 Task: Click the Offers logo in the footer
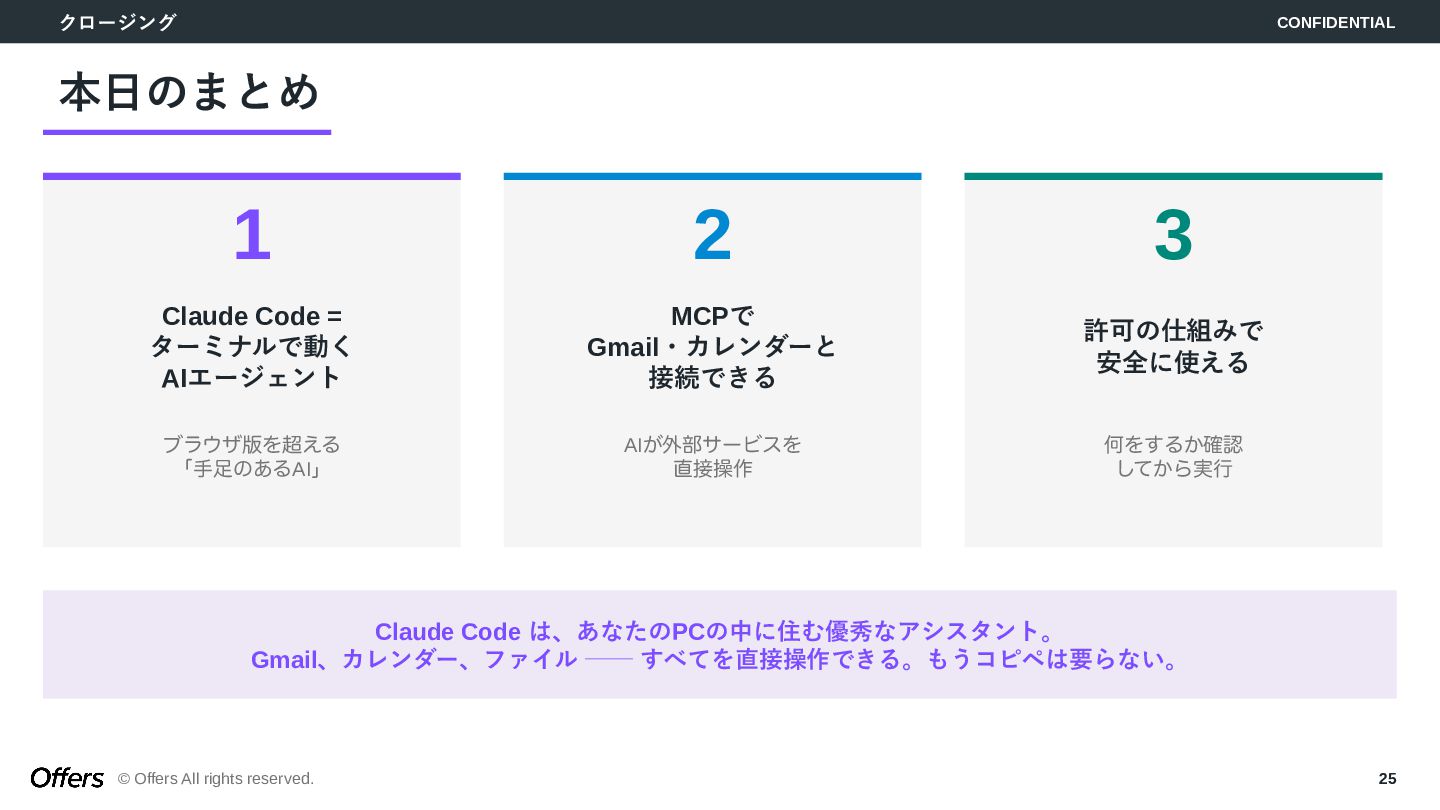coord(67,778)
